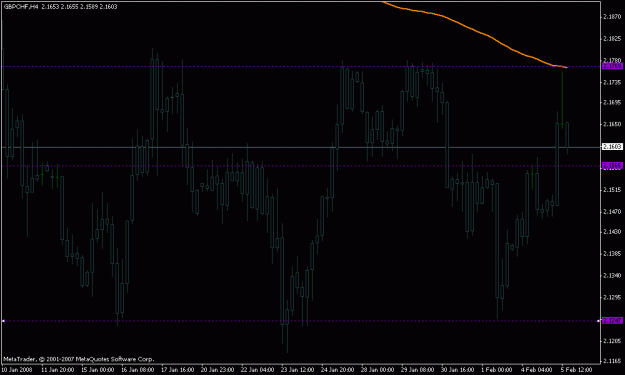Image resolution: width=625 pixels, height=375 pixels.
Task: Click the 2.1515 price scale value
Action: [612, 190]
